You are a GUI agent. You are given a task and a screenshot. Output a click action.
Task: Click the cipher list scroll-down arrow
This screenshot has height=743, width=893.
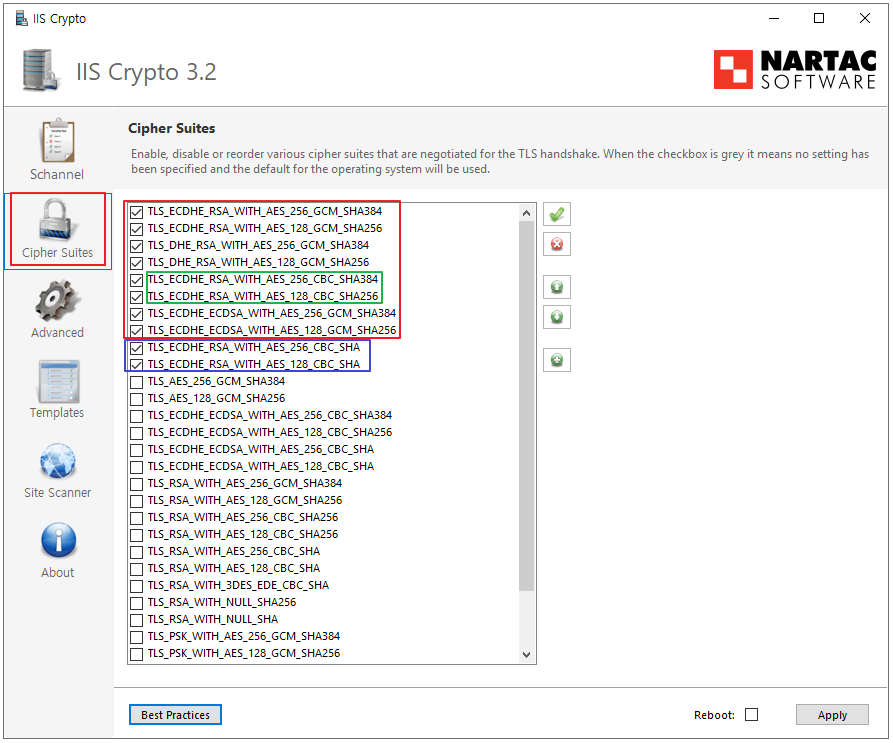pos(526,655)
